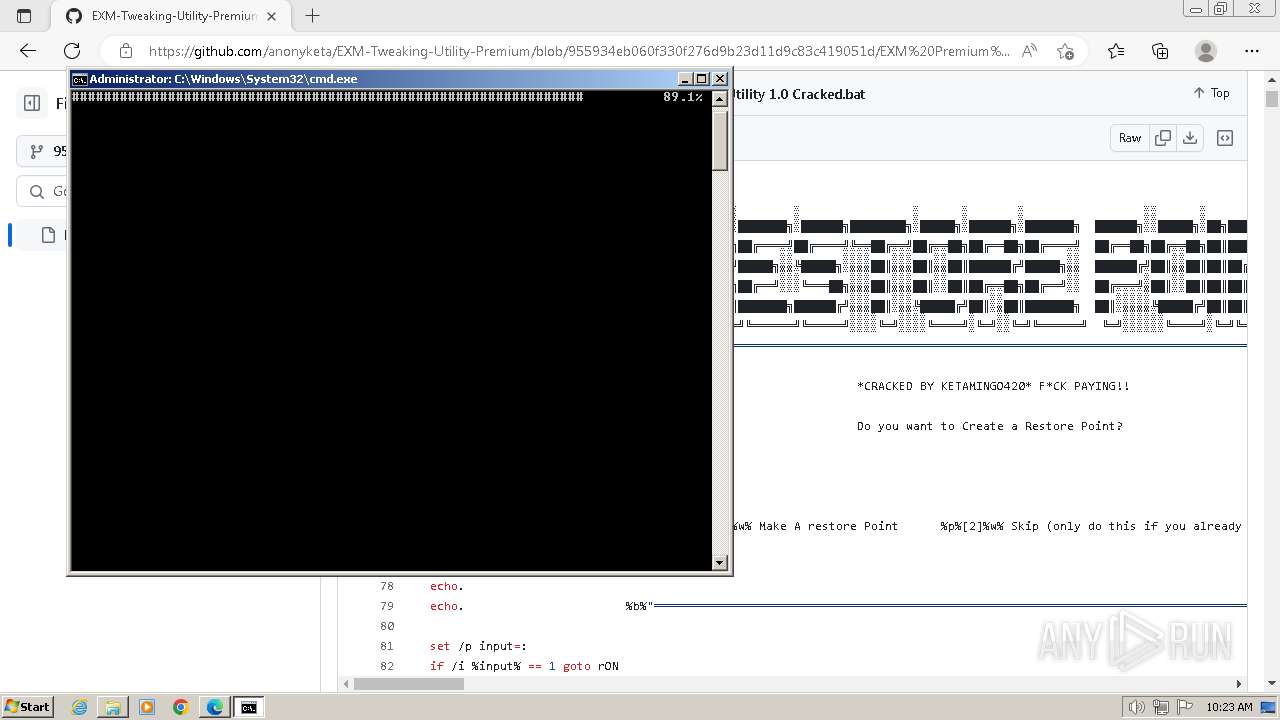Screen dimensions: 1280x720
Task: Click the 89.1% progress text in cmd
Action: pos(683,97)
